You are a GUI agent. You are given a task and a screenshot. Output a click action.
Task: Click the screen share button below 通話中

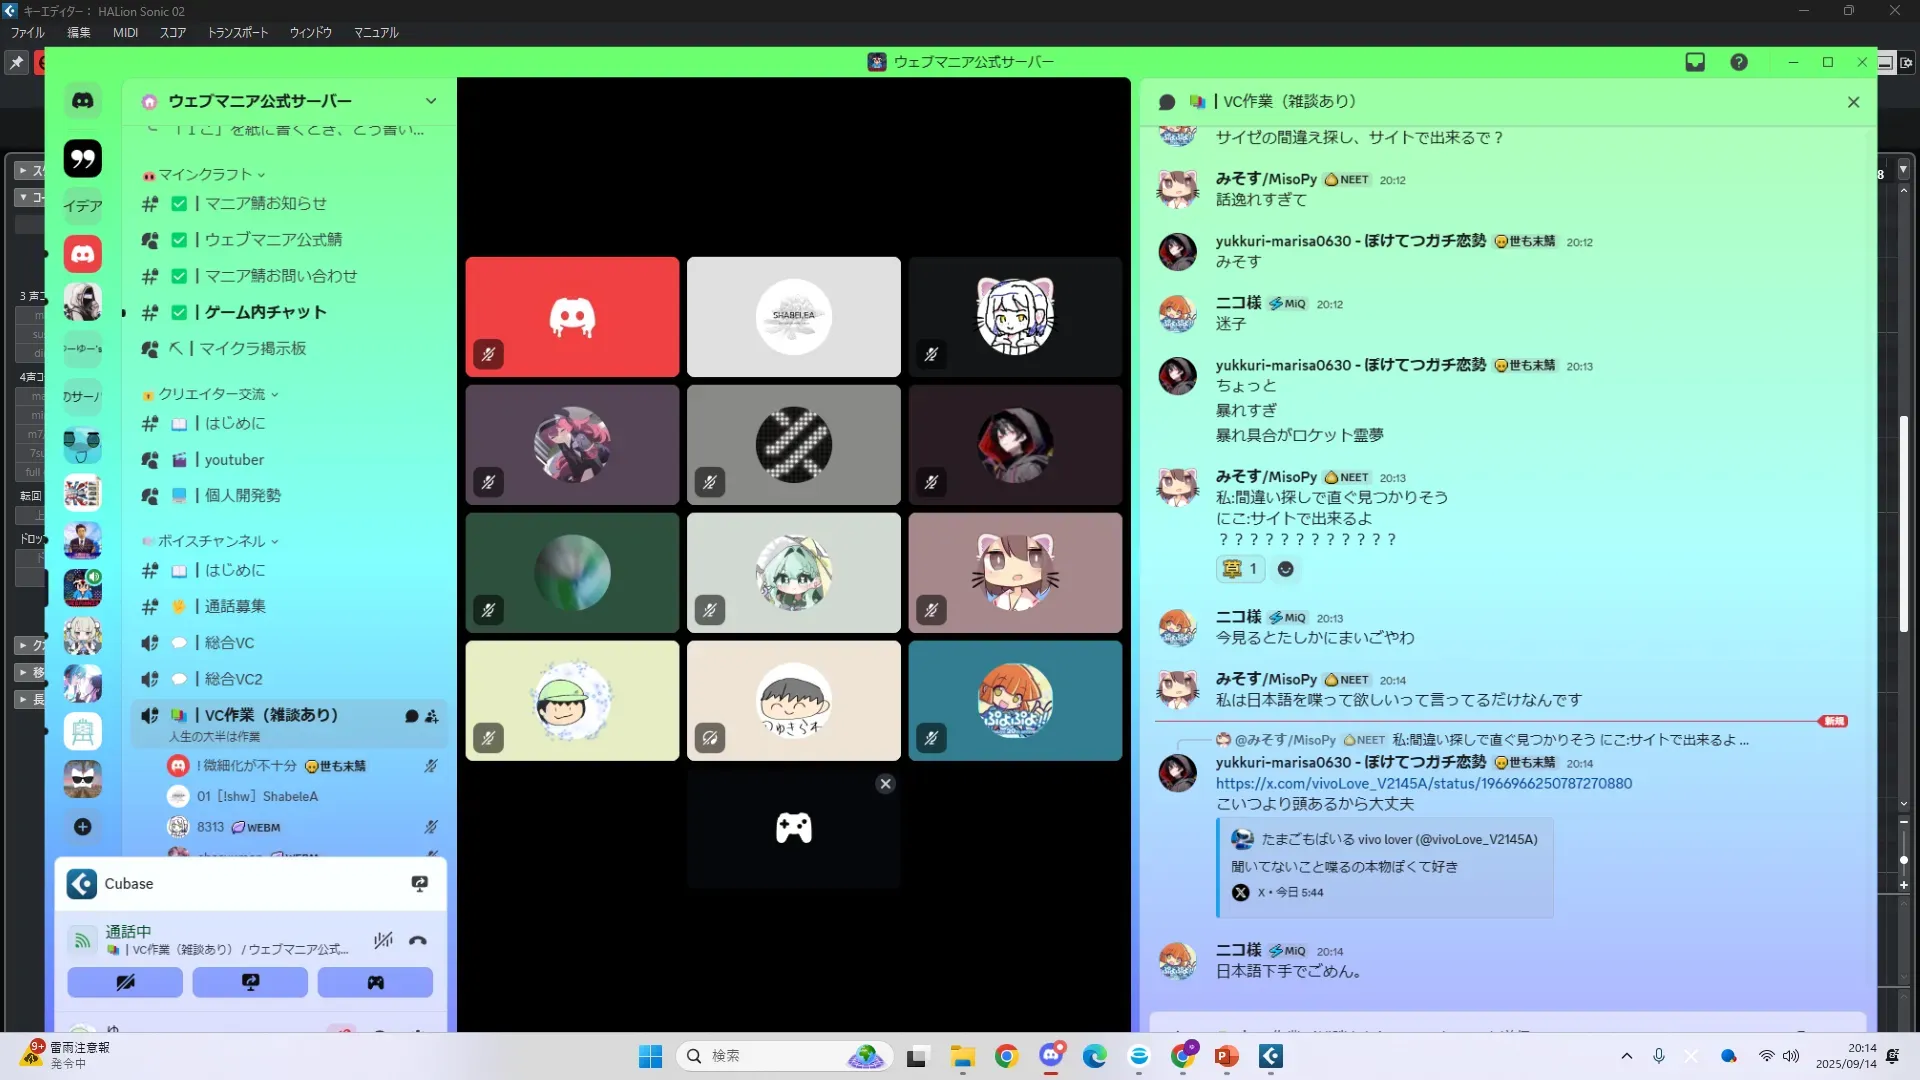pyautogui.click(x=250, y=982)
